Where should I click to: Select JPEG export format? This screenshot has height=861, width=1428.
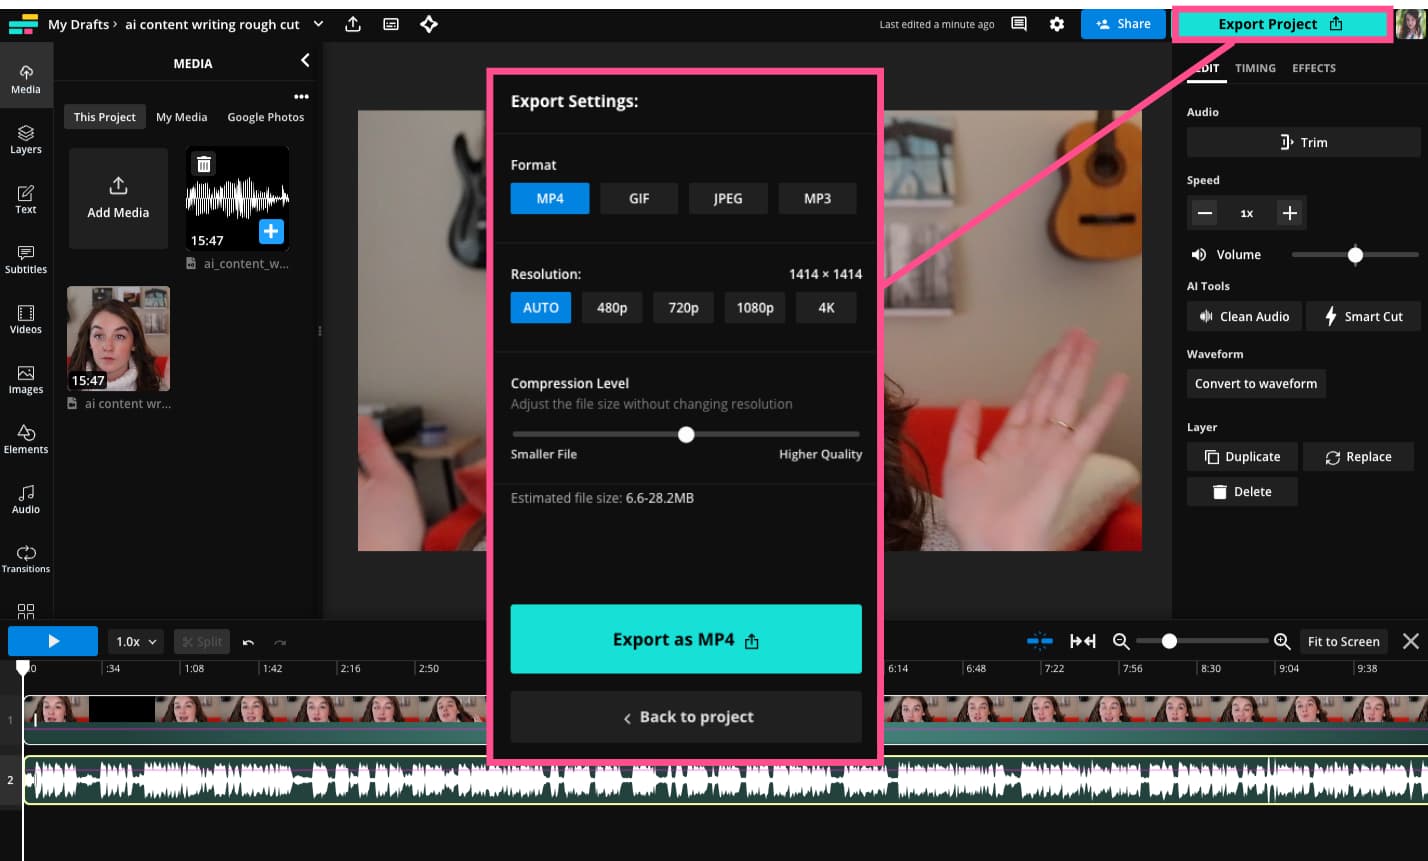click(x=728, y=198)
